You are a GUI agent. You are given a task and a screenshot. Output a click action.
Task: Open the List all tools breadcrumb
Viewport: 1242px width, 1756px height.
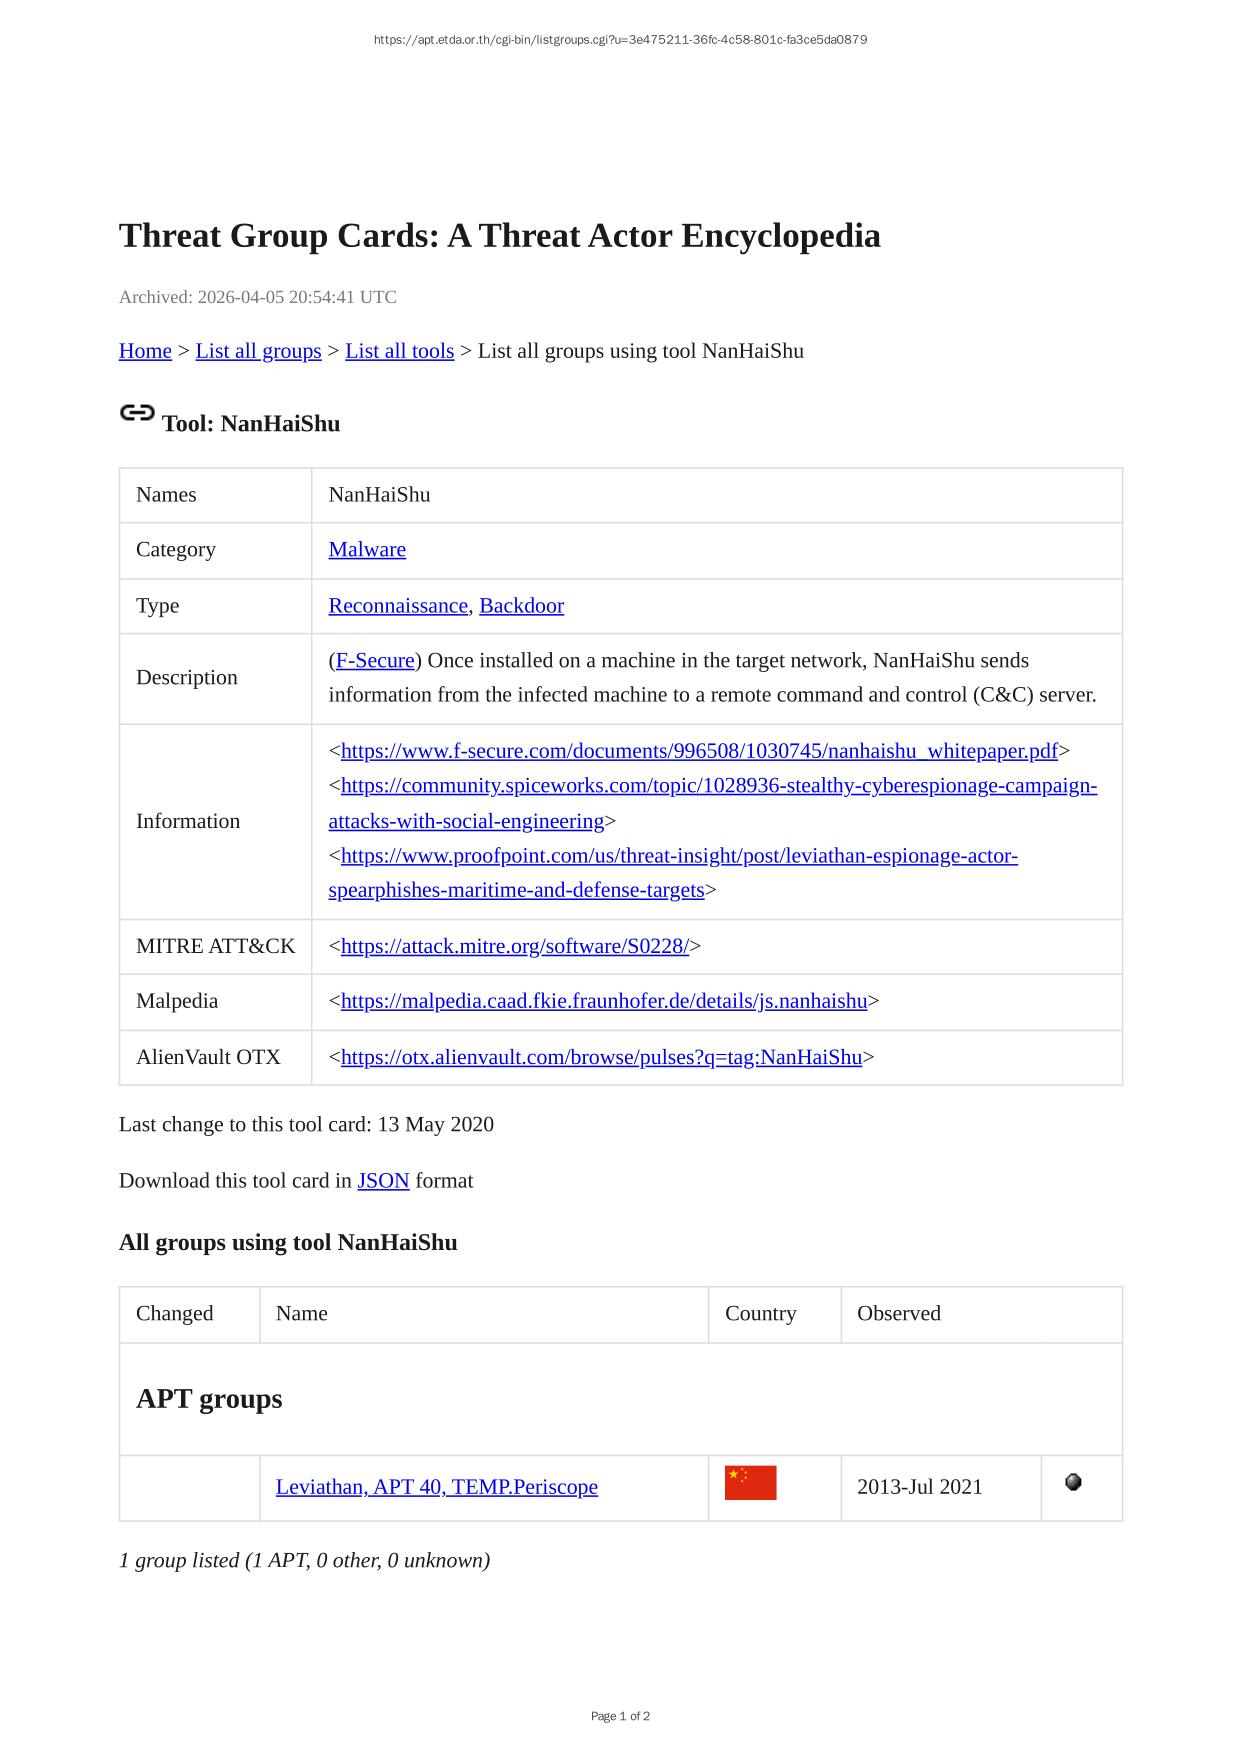pos(399,351)
